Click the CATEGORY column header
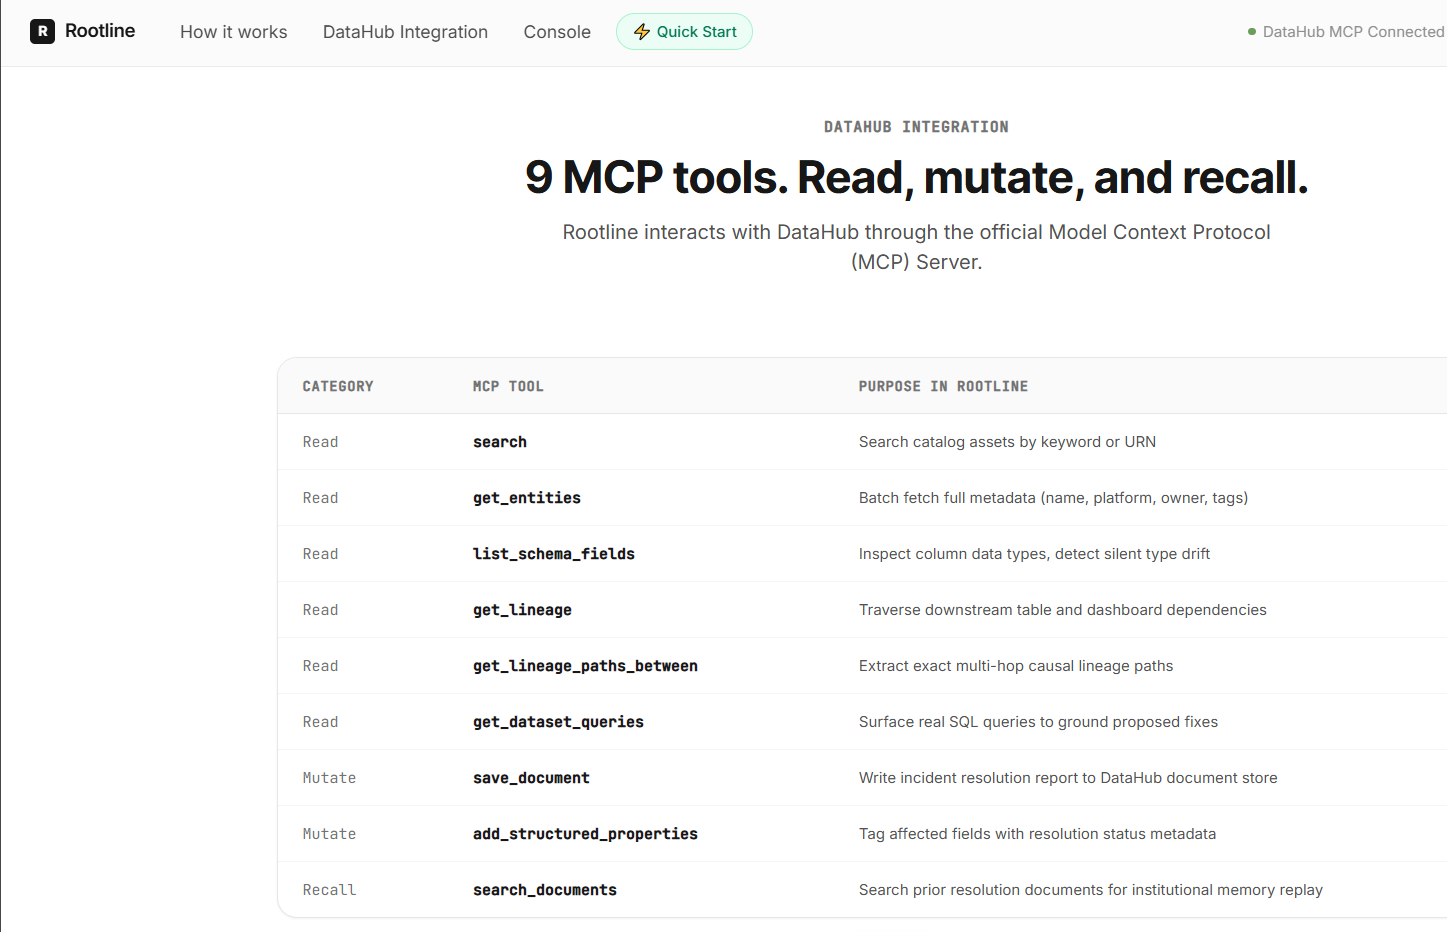This screenshot has width=1447, height=932. point(338,386)
